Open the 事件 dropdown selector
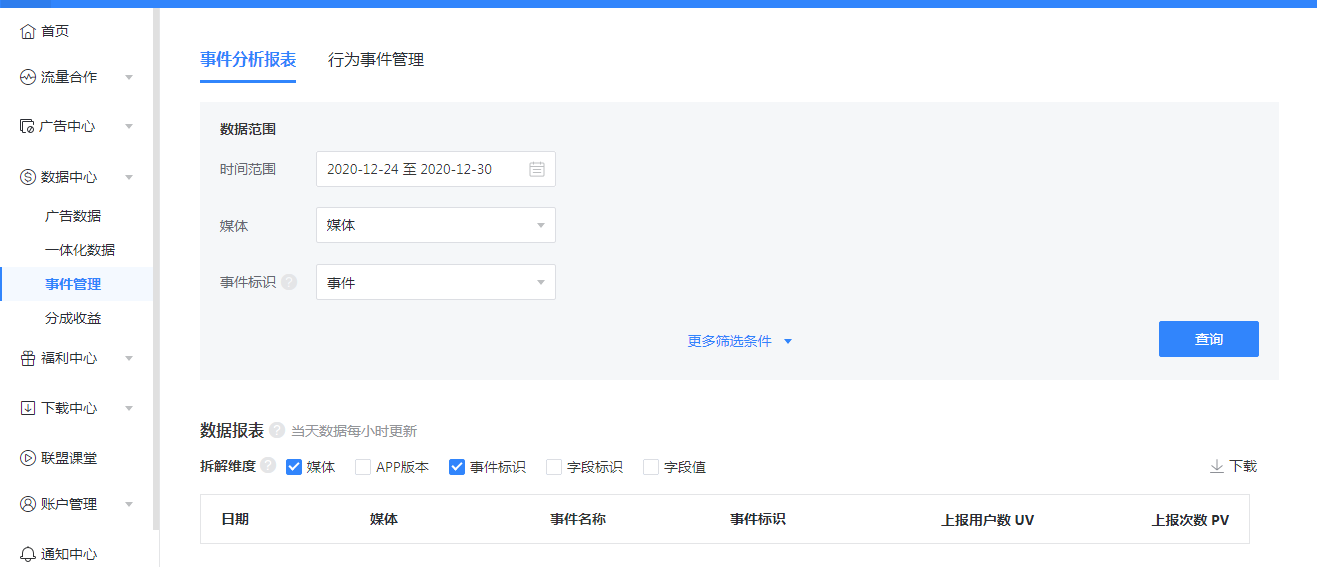 (435, 283)
